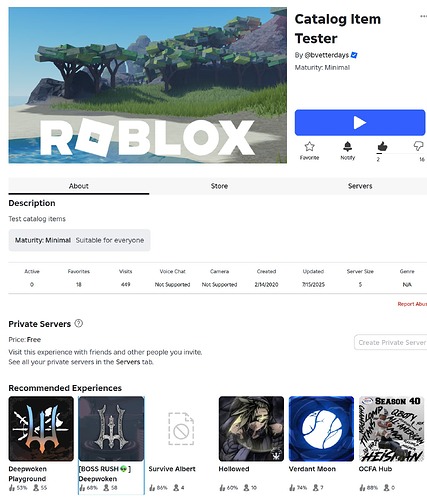
Task: Click the blue Play button
Action: (360, 123)
